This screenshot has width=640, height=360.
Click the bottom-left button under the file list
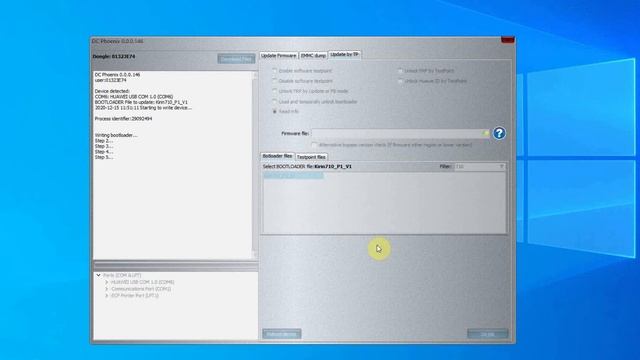tap(282, 334)
